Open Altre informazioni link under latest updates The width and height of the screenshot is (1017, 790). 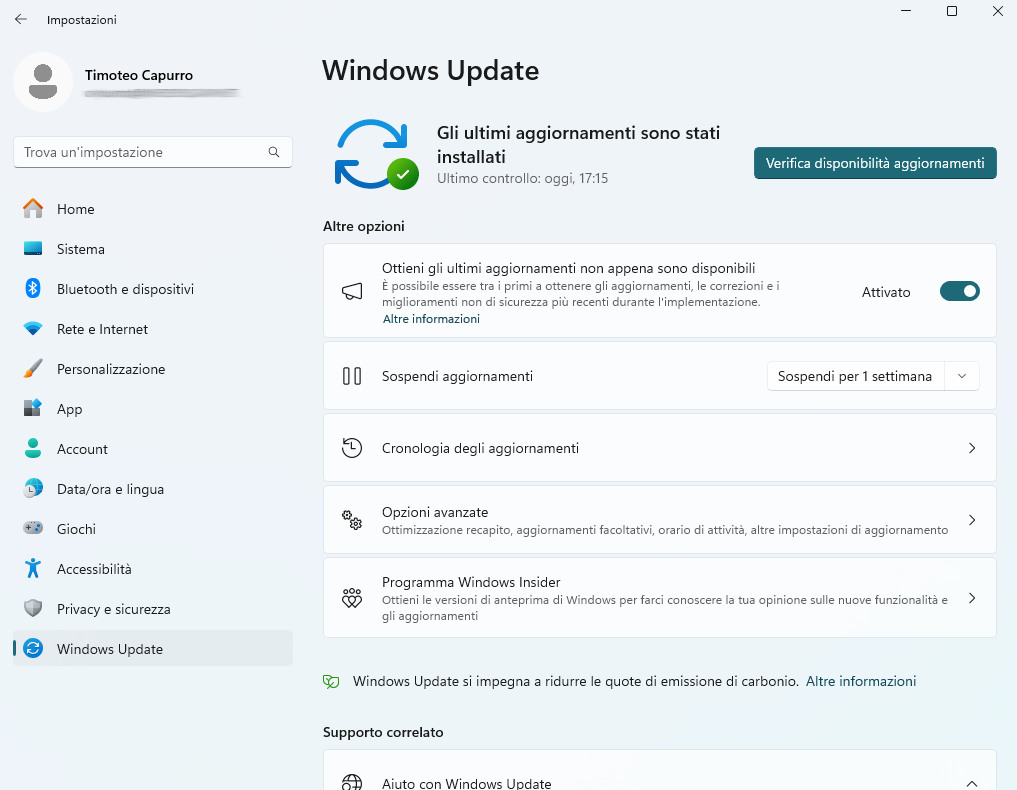pyautogui.click(x=431, y=318)
